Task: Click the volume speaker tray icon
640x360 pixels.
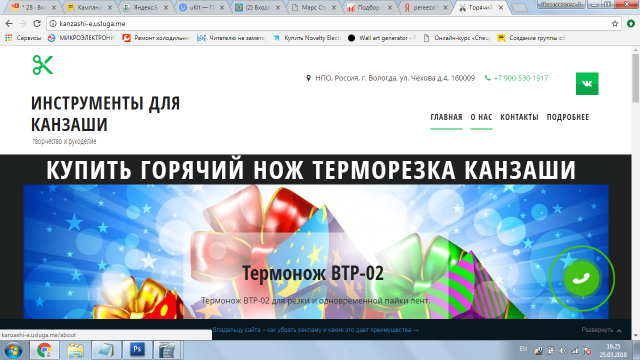Action: pos(563,350)
